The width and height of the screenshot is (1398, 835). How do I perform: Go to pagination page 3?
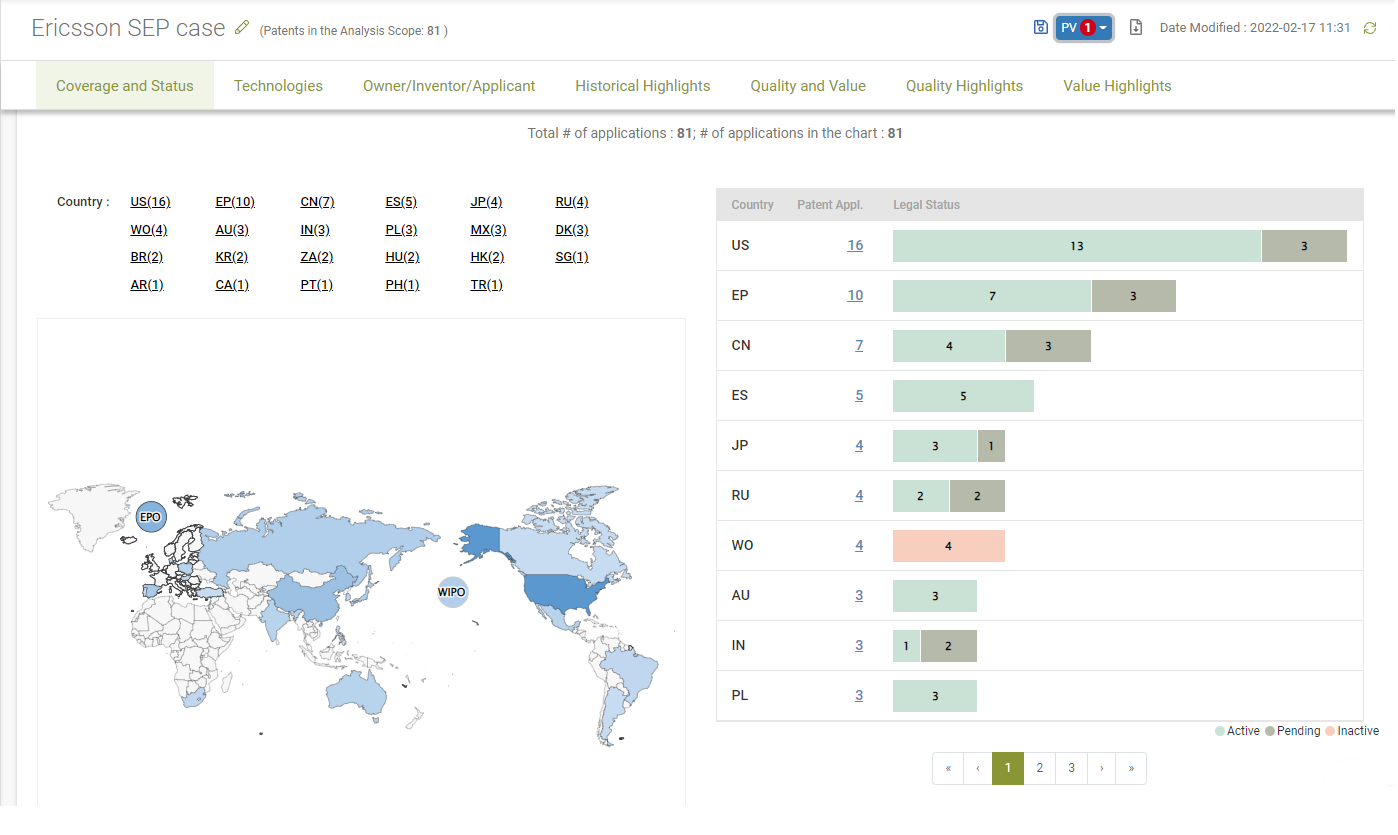tap(1071, 768)
